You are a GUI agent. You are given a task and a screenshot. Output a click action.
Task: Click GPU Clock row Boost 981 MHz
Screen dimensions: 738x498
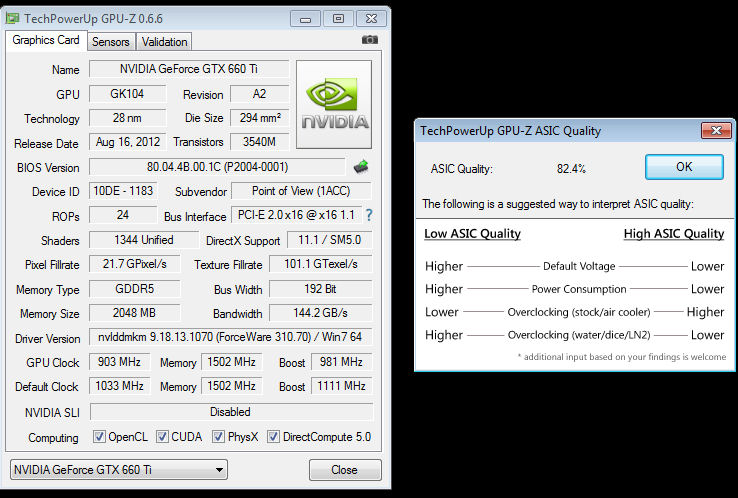pos(342,362)
